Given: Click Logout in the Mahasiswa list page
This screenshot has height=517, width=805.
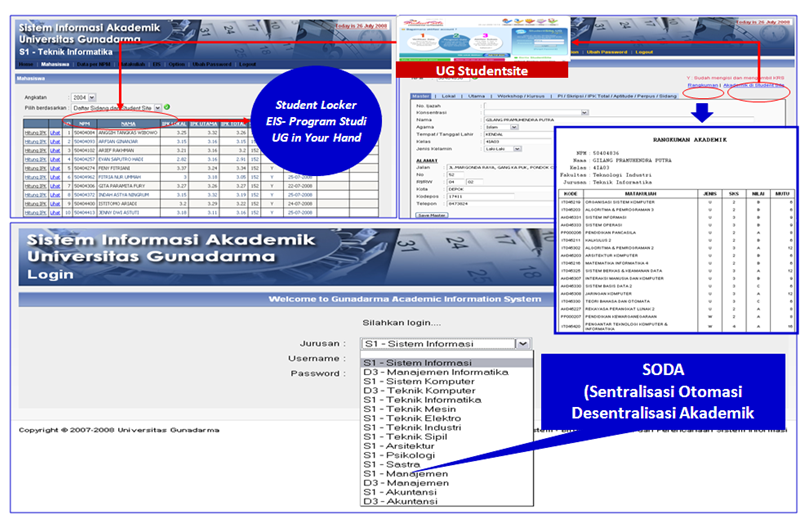Looking at the screenshot, I should [247, 64].
